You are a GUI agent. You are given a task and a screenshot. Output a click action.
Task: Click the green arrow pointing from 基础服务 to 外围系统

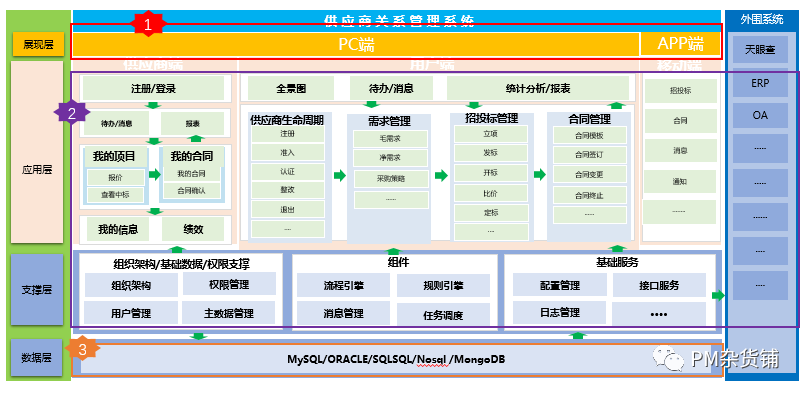coord(718,295)
